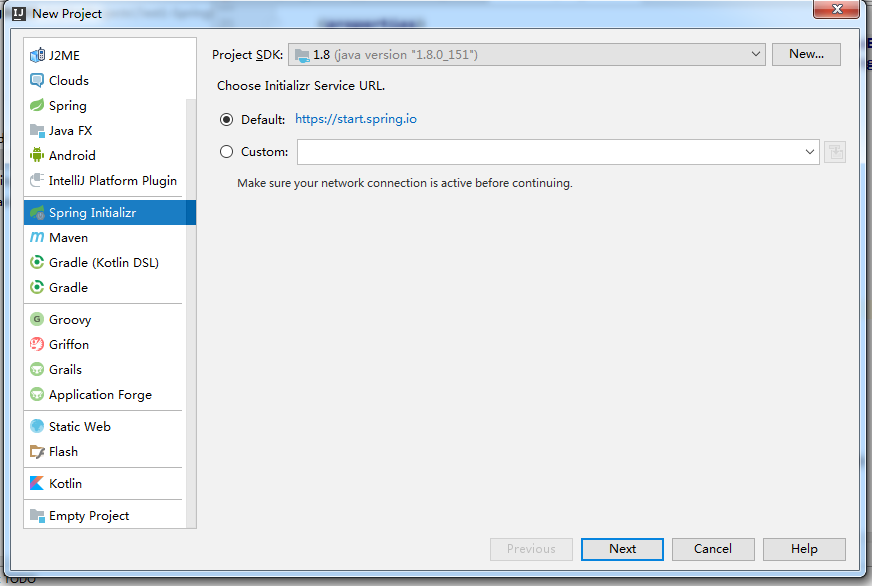Click the New... SDK button
Viewport: 872px width, 586px height.
pos(806,54)
